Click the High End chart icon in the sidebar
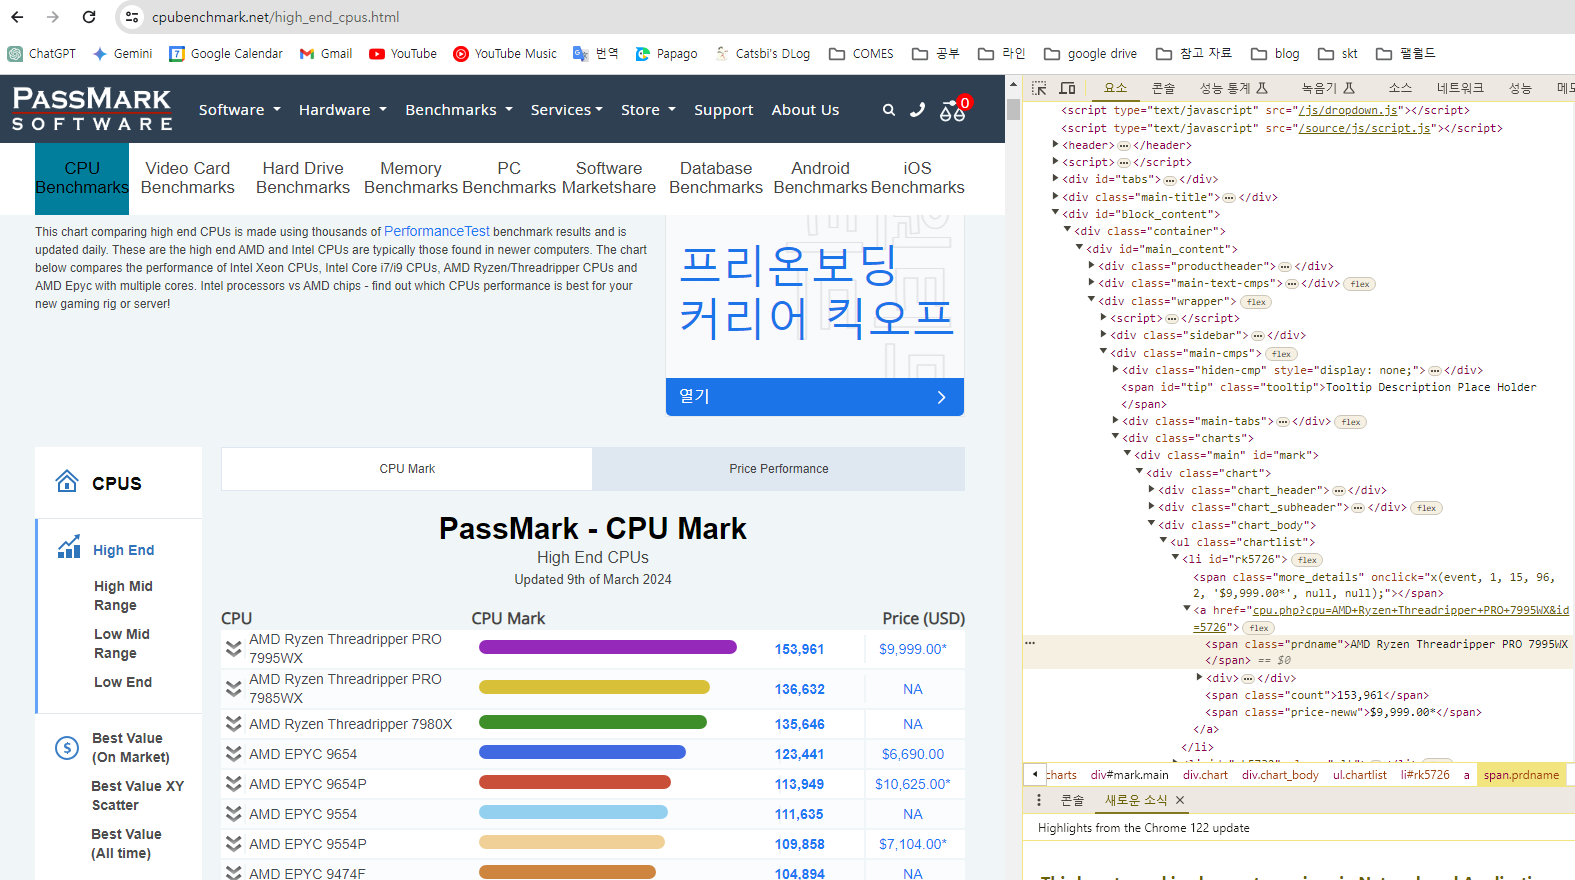Viewport: 1575px width, 880px height. point(68,547)
